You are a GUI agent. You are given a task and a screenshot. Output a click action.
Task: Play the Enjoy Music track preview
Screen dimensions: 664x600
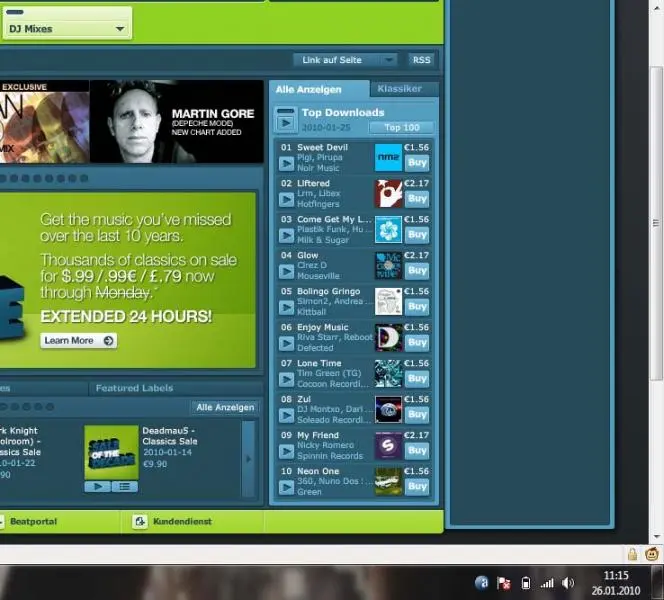(286, 343)
